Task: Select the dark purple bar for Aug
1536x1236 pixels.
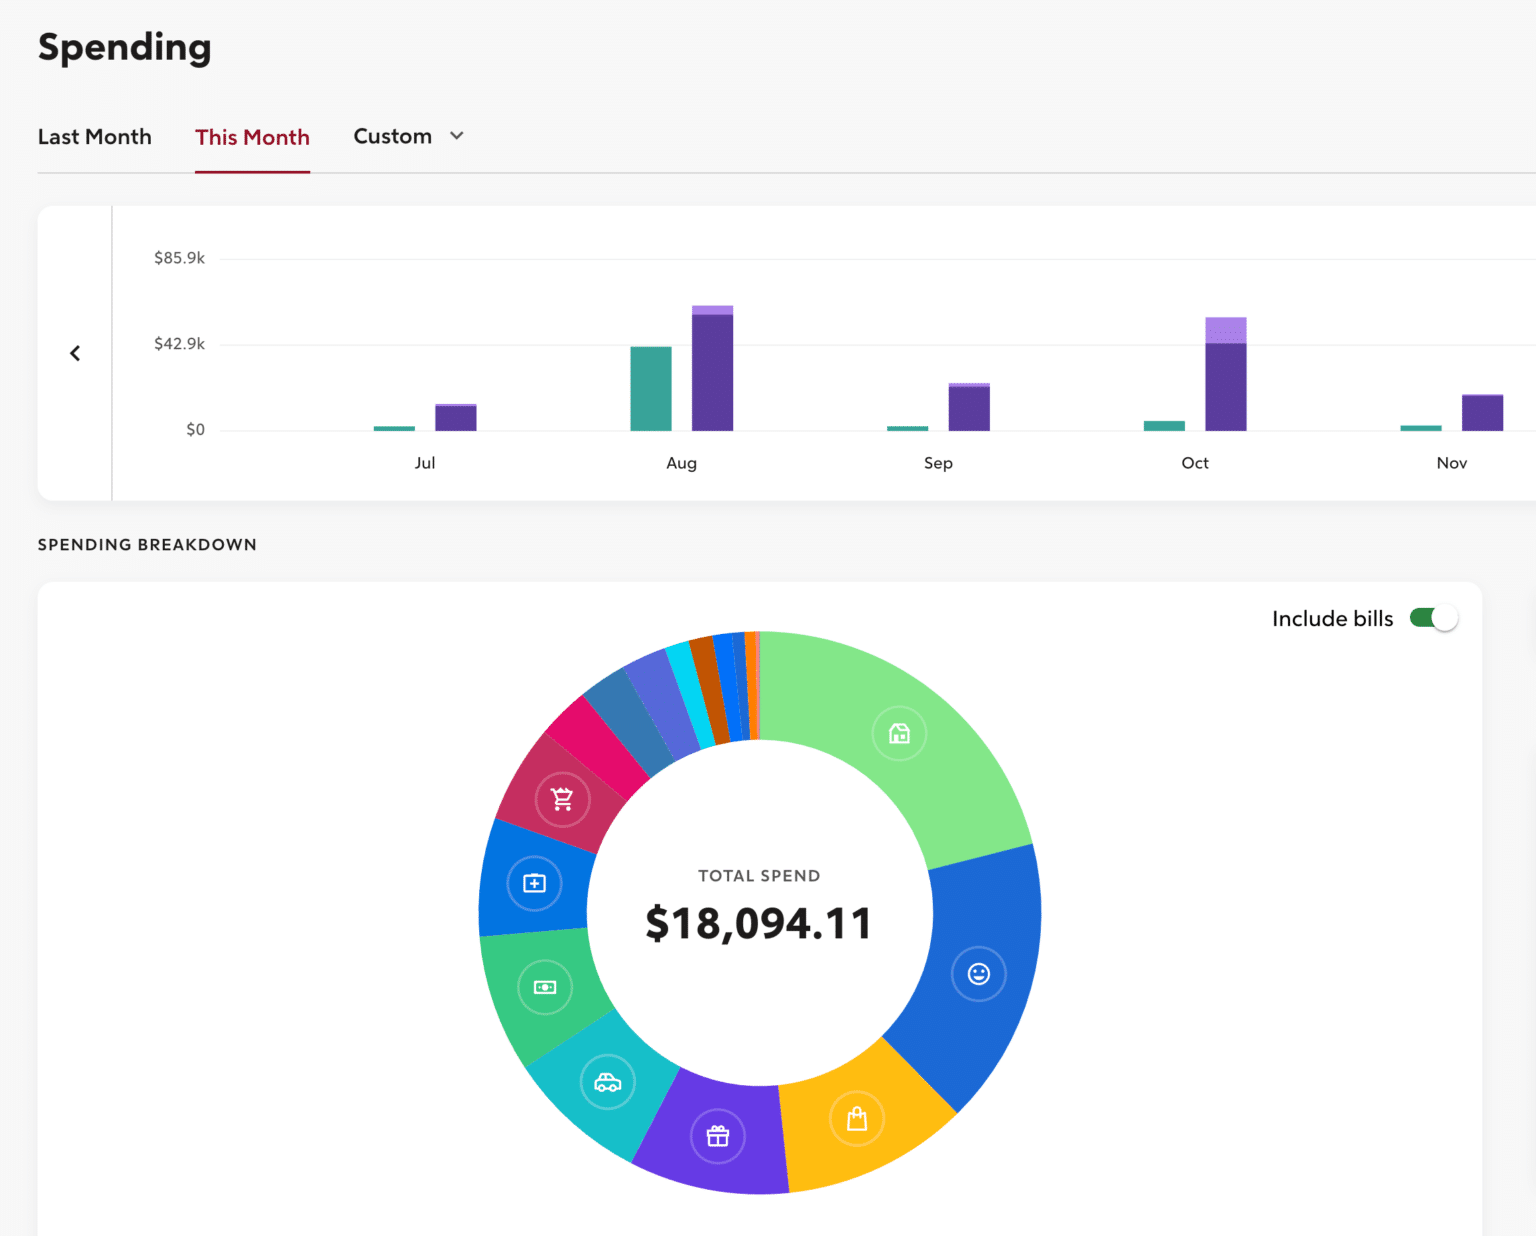Action: coord(713,373)
